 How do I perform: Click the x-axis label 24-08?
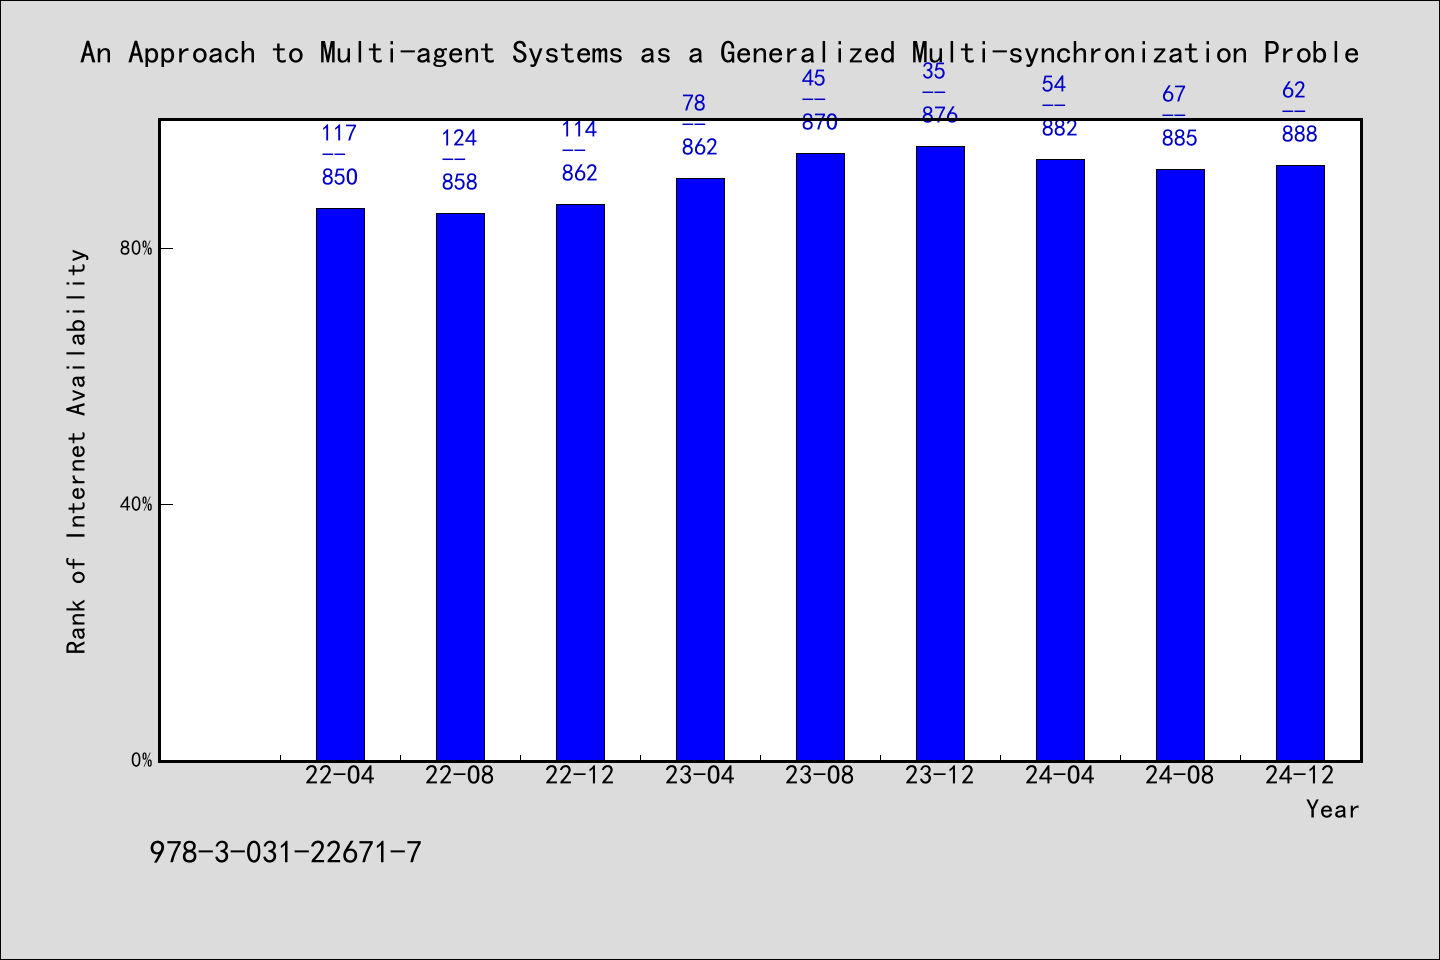tap(1180, 775)
